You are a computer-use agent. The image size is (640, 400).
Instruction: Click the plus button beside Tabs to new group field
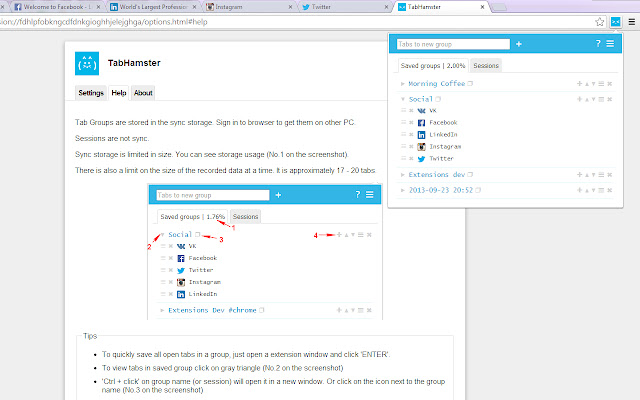519,44
